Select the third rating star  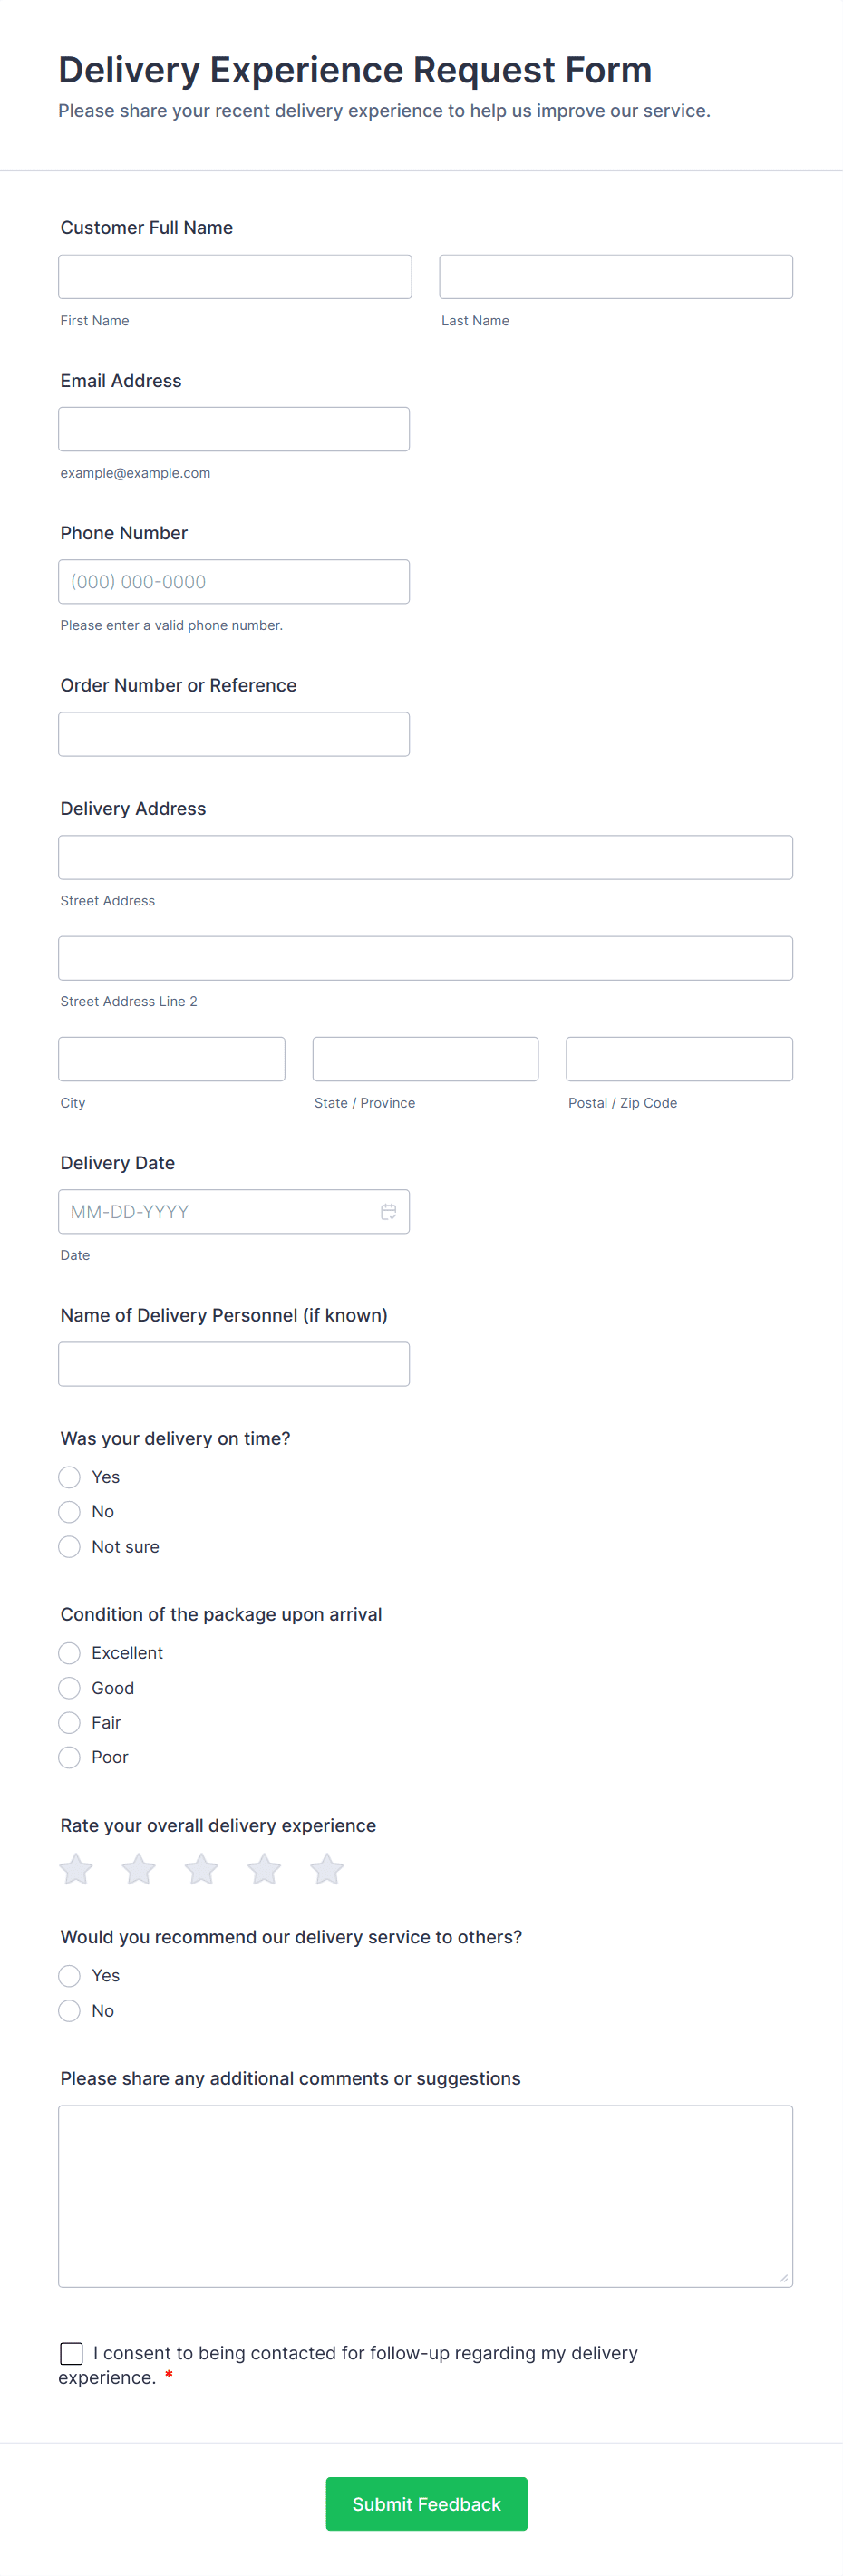click(201, 1868)
